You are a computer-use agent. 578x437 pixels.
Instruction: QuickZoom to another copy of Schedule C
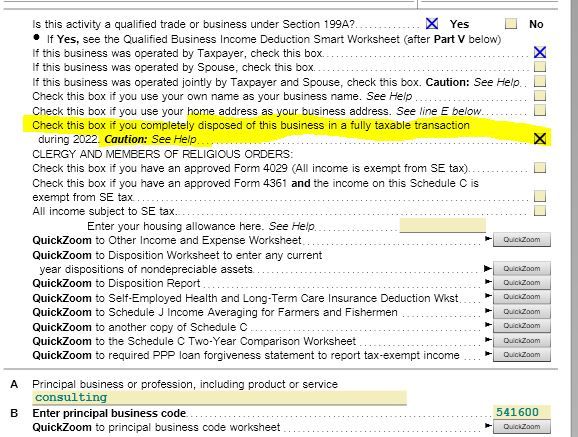pyautogui.click(x=522, y=326)
